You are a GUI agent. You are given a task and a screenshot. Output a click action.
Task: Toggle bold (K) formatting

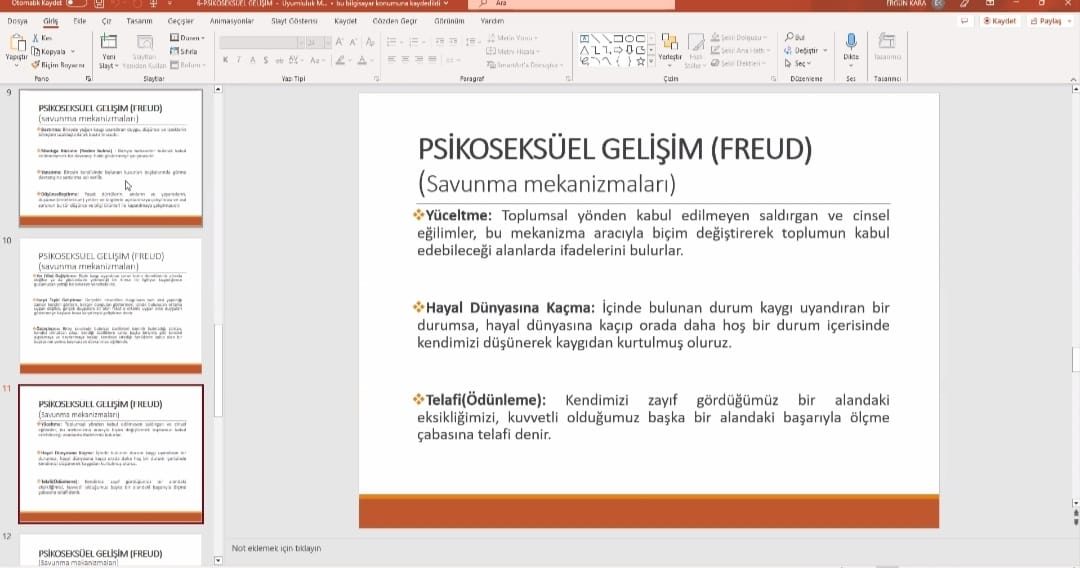[225, 61]
